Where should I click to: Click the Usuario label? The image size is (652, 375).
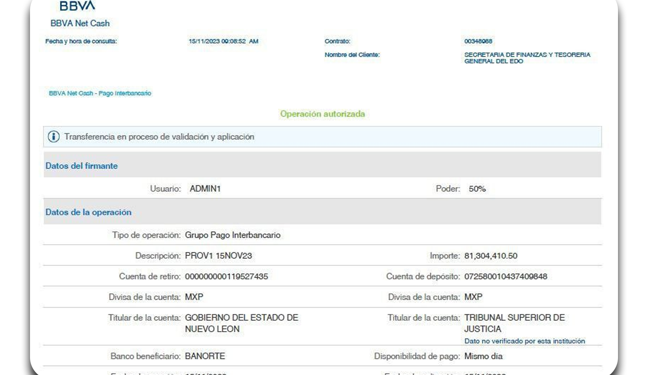pyautogui.click(x=165, y=189)
